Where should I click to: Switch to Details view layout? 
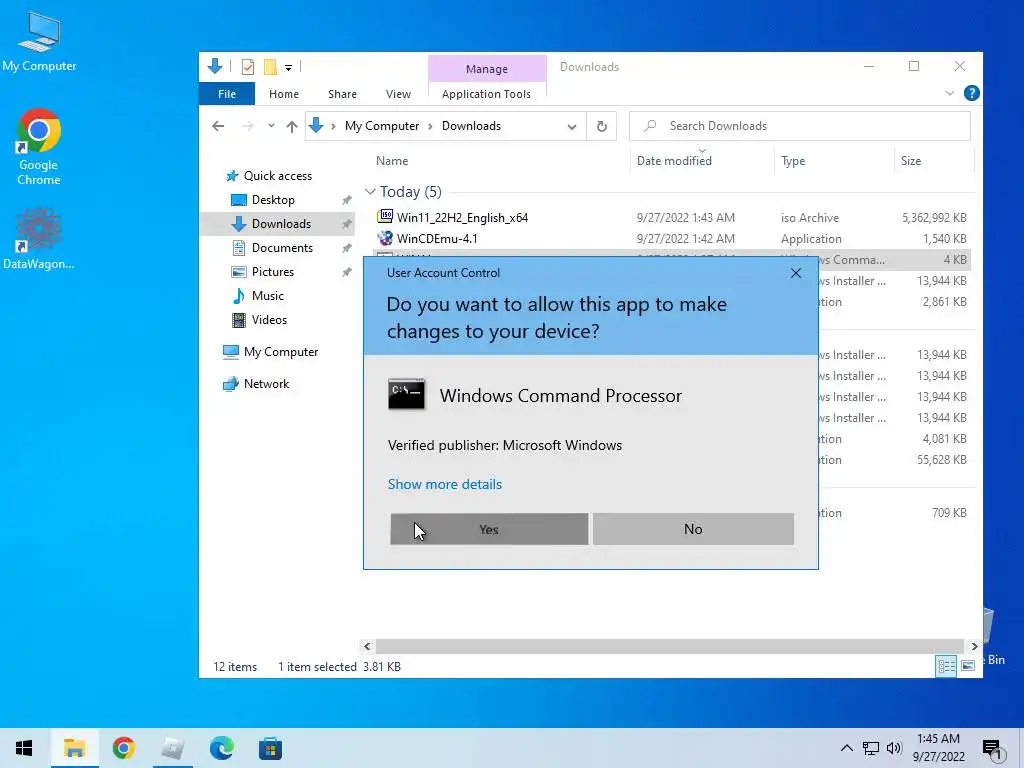point(946,666)
